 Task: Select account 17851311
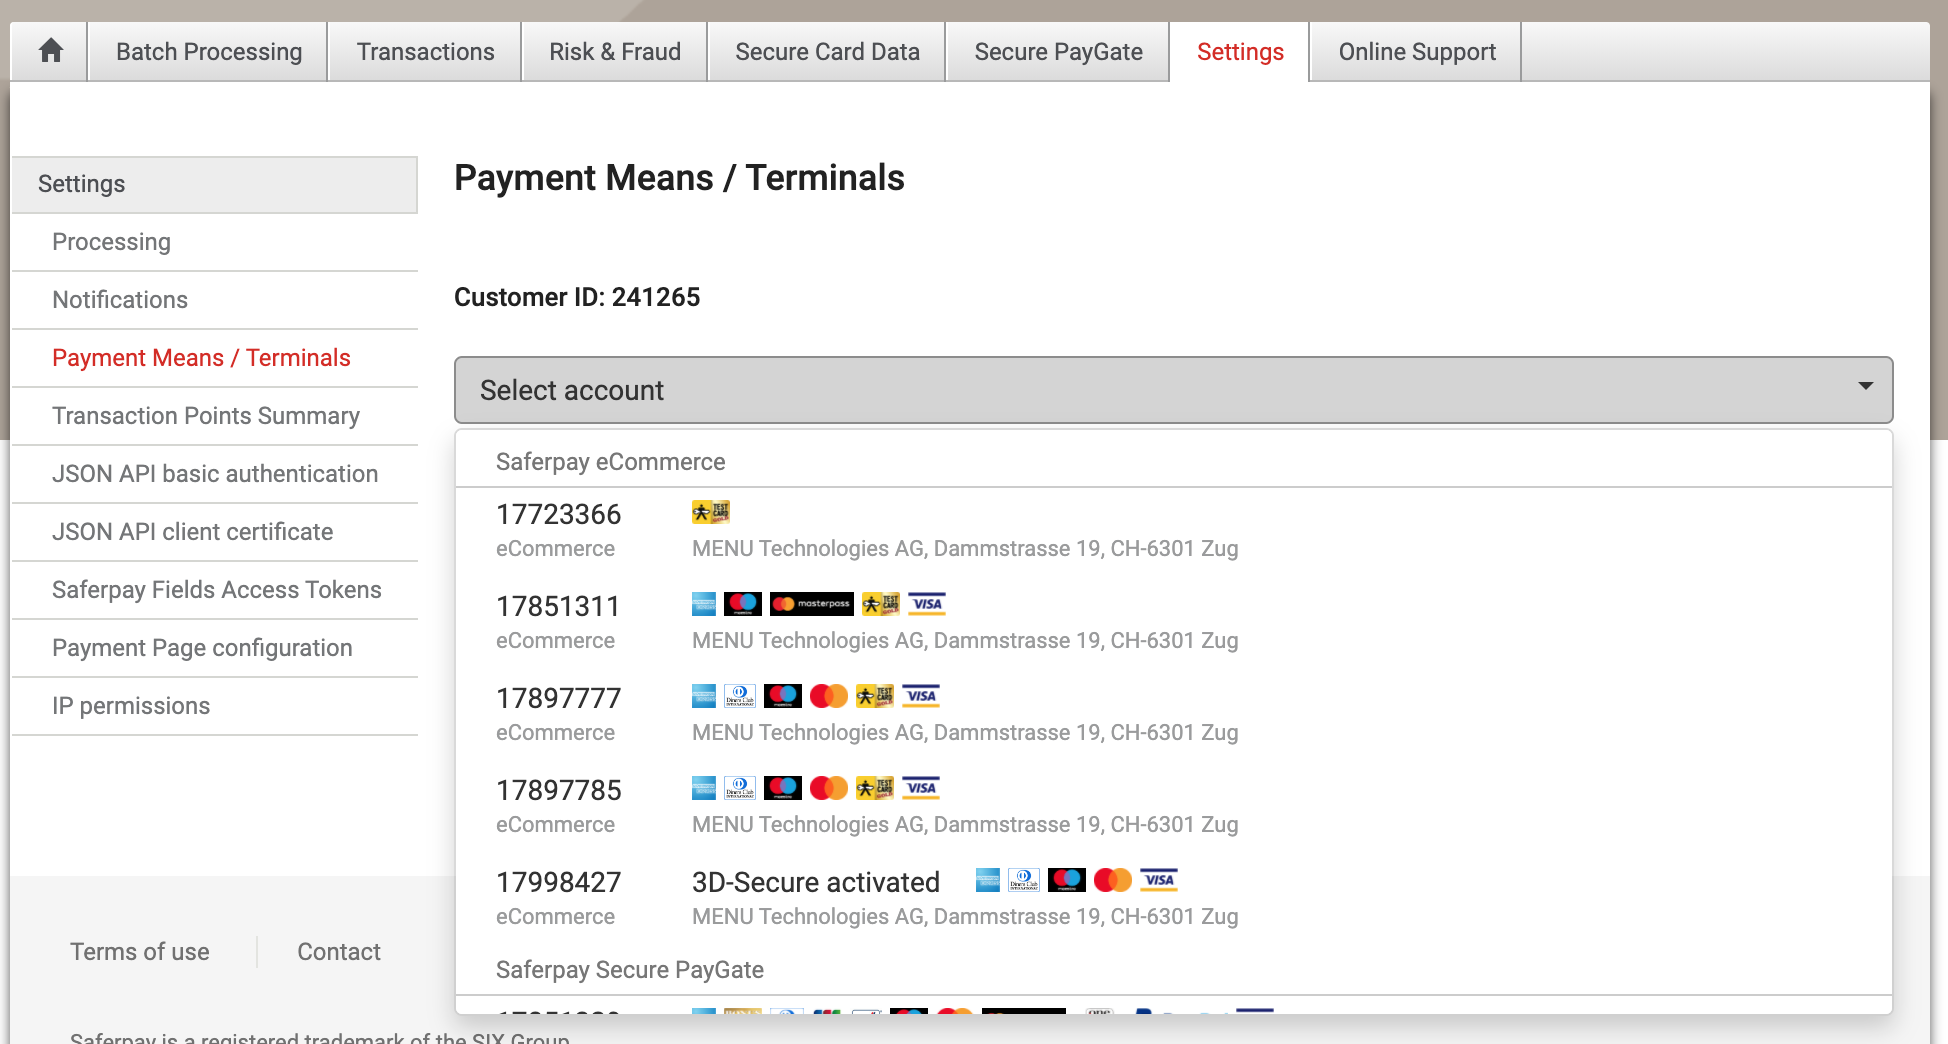[1173, 623]
